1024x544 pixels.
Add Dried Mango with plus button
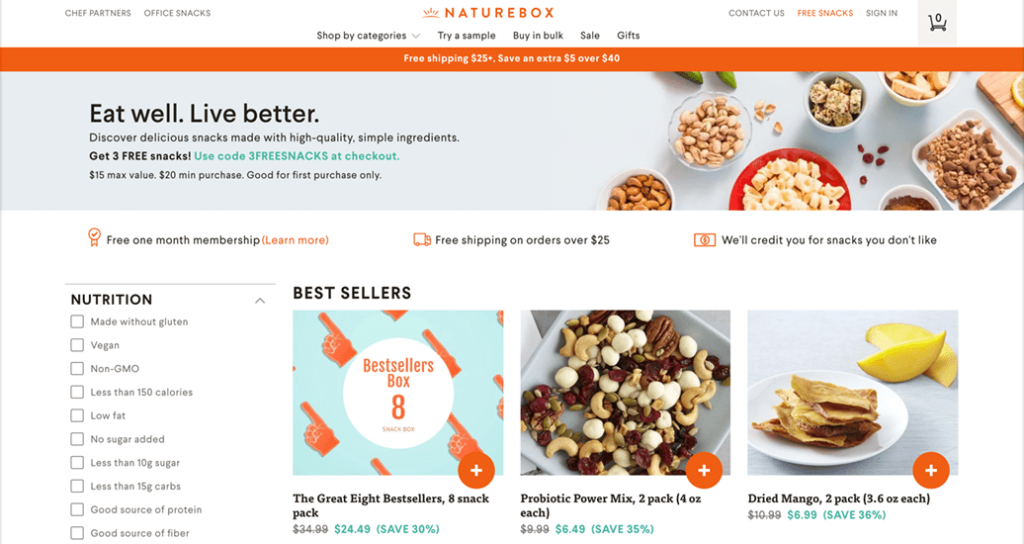click(x=931, y=470)
